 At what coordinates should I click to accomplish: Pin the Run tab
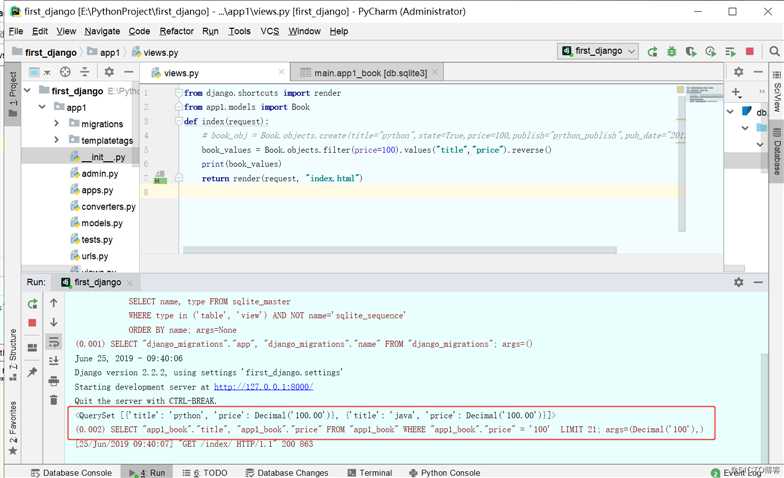coord(32,372)
